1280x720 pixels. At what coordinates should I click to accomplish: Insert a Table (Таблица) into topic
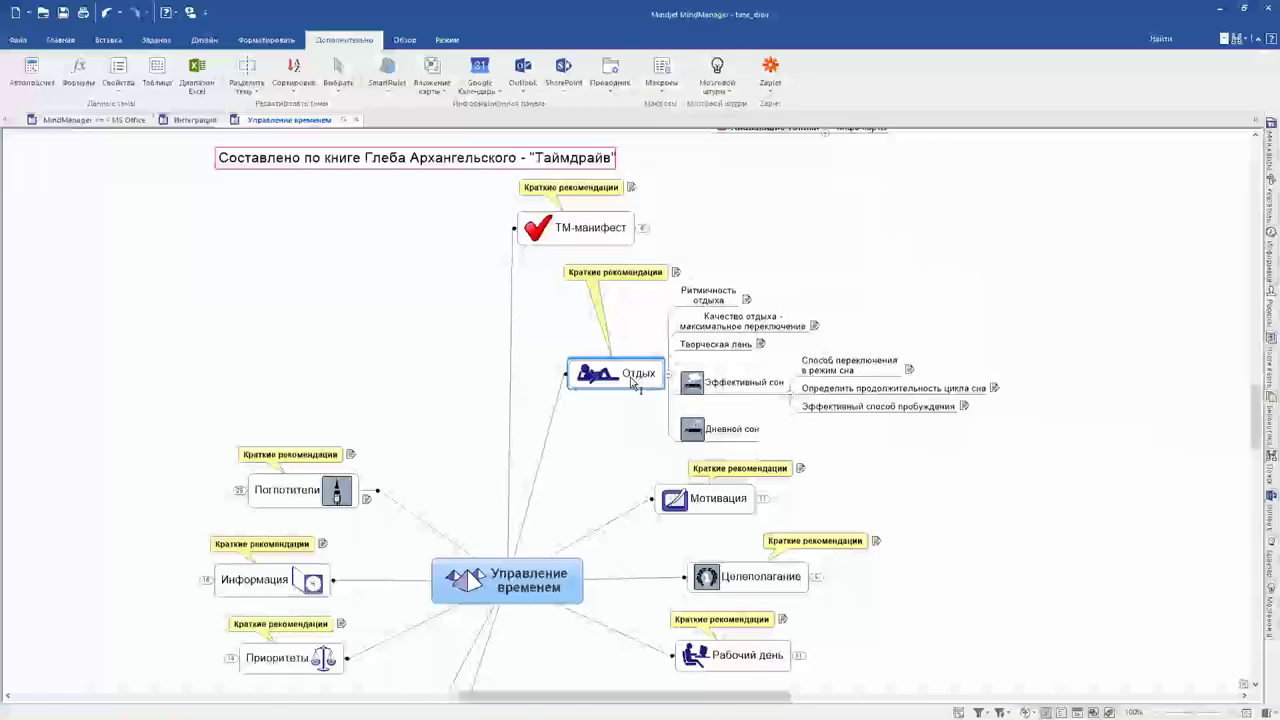point(157,73)
